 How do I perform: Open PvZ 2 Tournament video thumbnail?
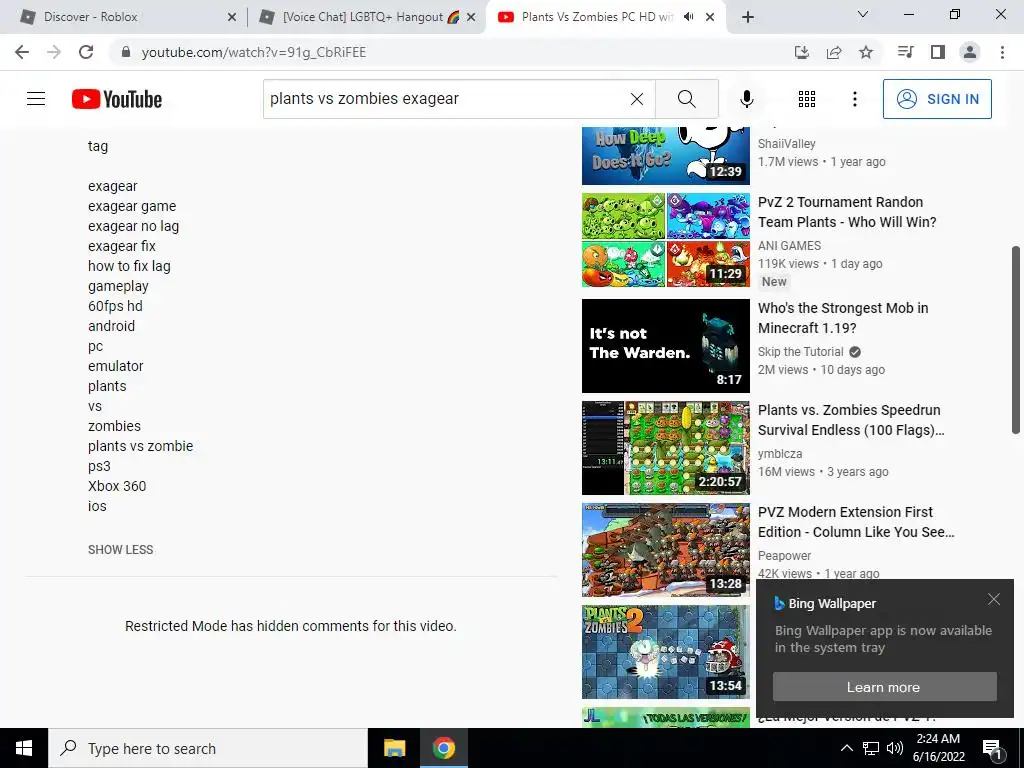point(665,240)
